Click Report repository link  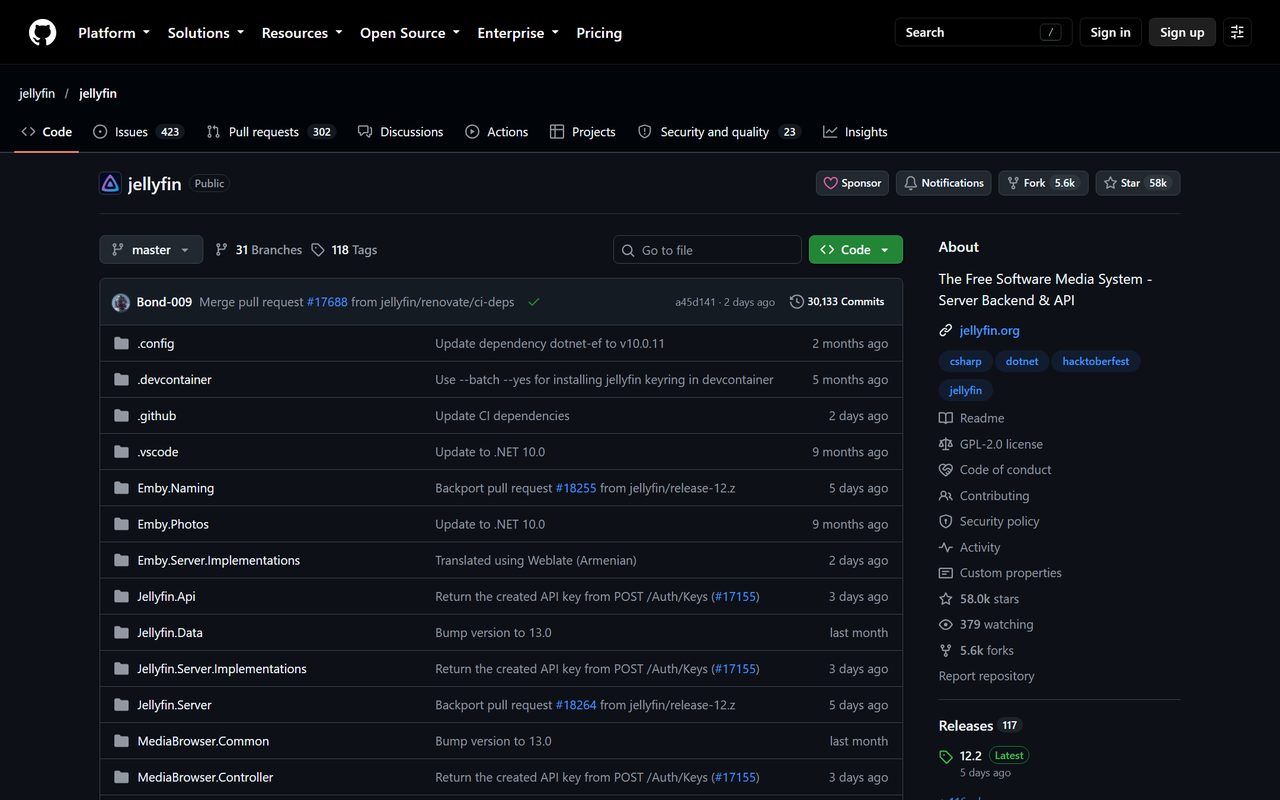(986, 676)
